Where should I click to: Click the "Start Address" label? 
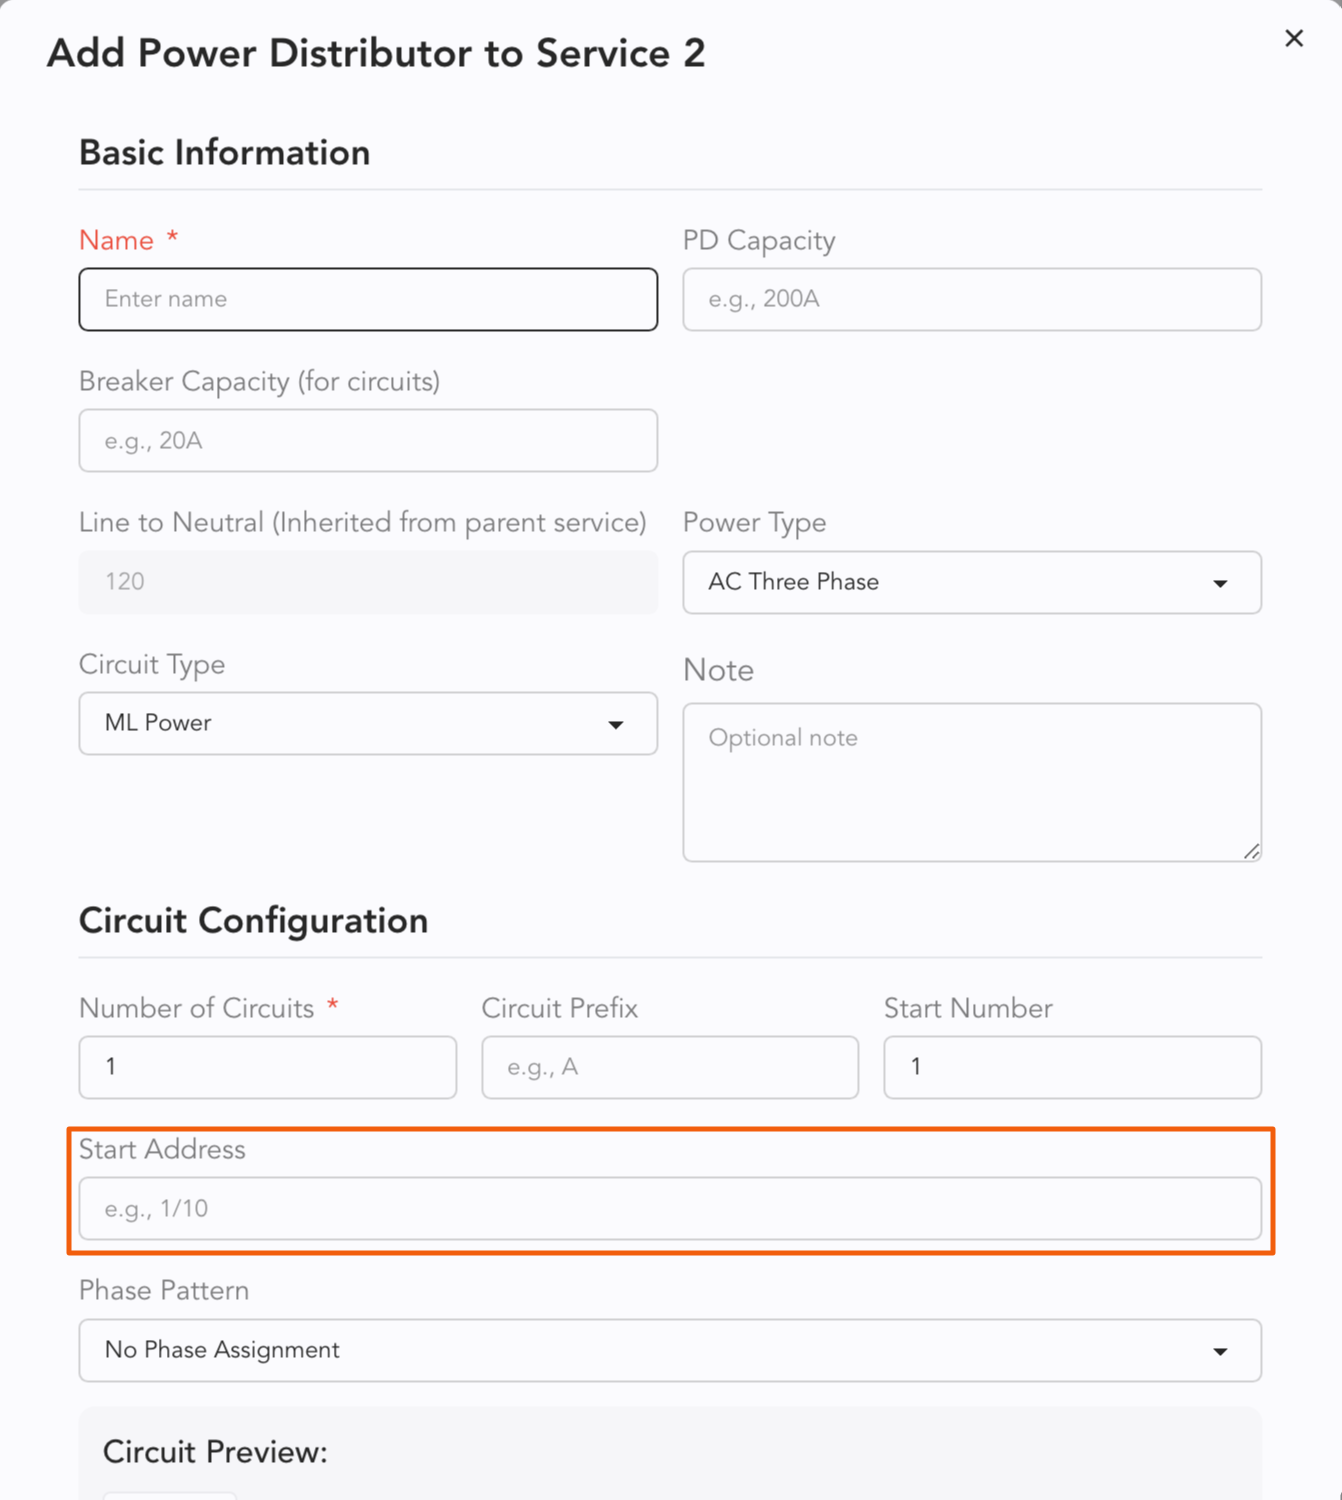(162, 1150)
